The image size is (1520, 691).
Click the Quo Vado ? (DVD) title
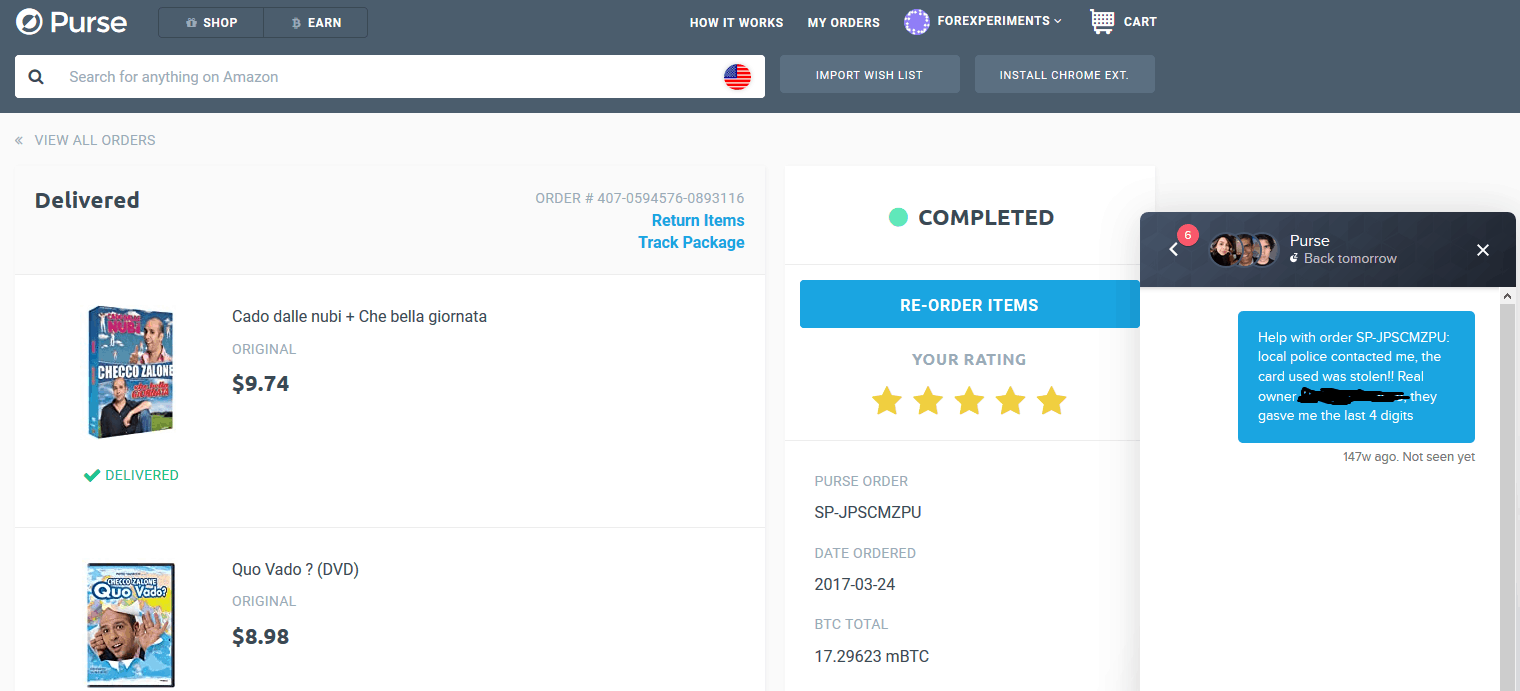(x=295, y=569)
